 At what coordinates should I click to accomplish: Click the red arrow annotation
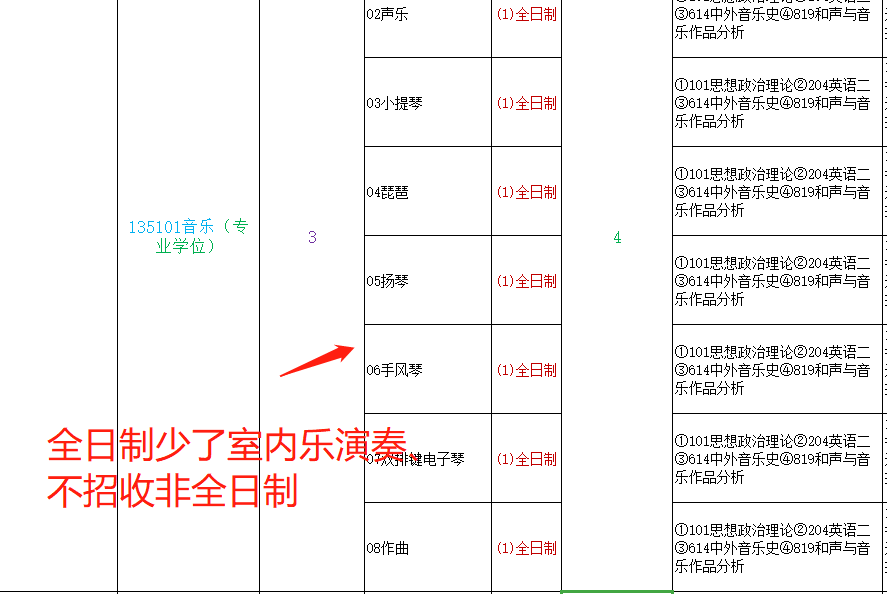pyautogui.click(x=317, y=361)
